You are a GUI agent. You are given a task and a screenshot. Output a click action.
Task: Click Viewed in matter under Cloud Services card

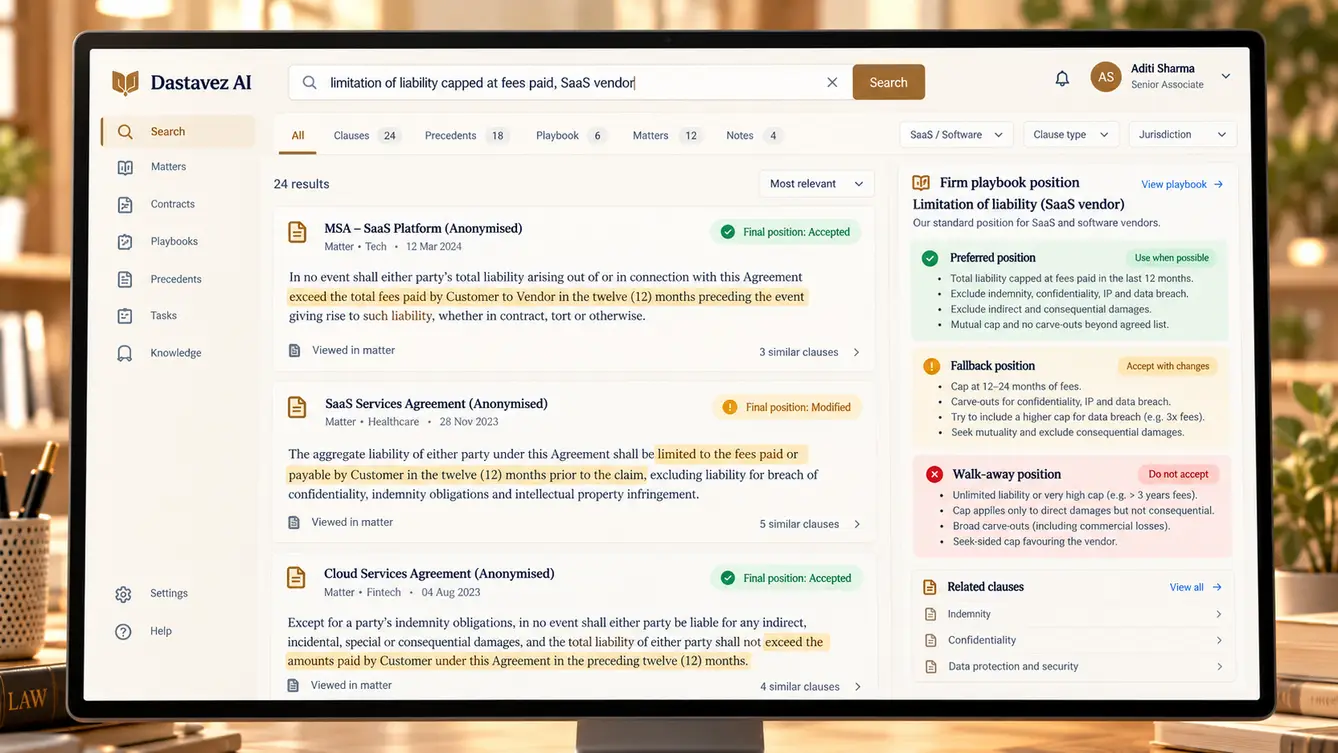coord(340,685)
